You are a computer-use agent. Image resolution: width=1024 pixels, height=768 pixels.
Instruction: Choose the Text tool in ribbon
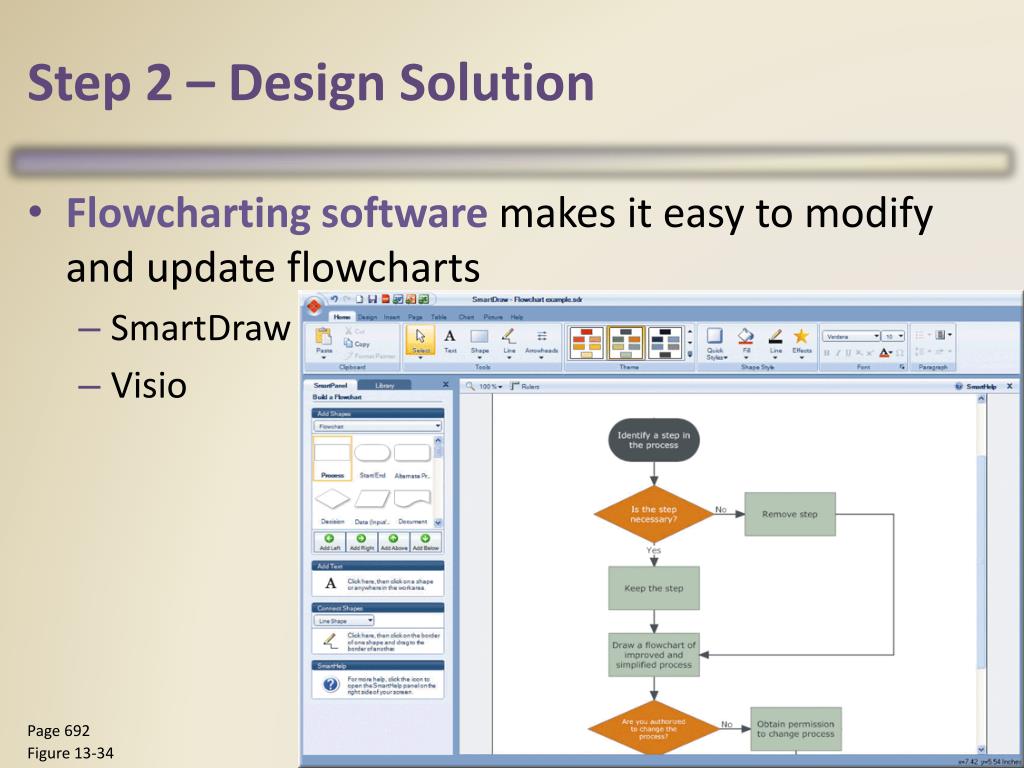pyautogui.click(x=450, y=342)
